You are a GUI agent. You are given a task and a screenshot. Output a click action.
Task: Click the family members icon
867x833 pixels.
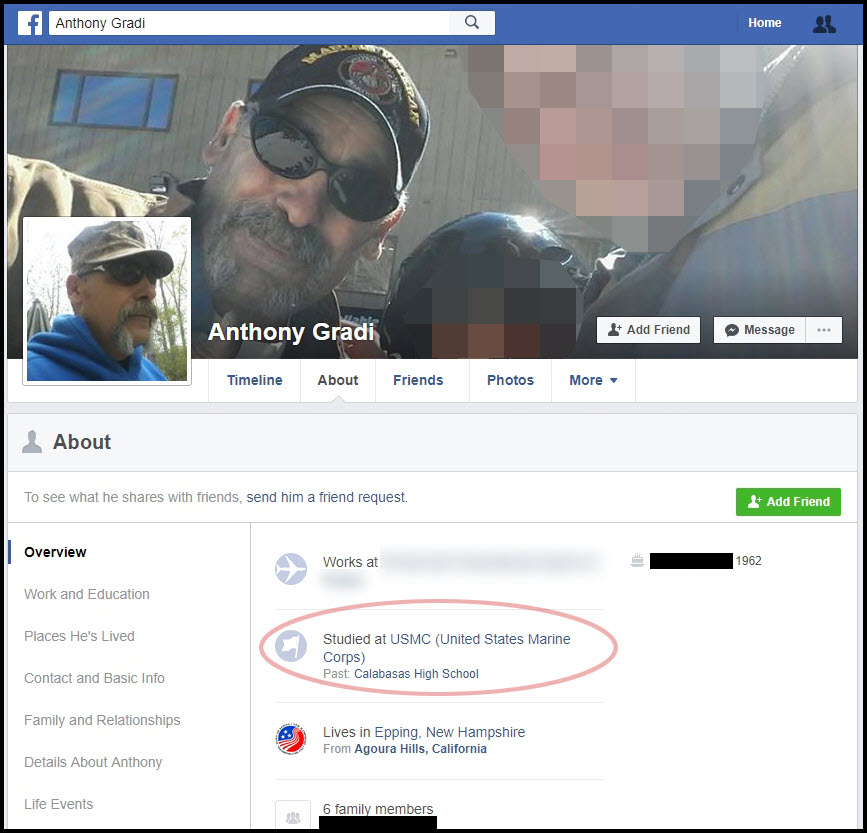(291, 816)
